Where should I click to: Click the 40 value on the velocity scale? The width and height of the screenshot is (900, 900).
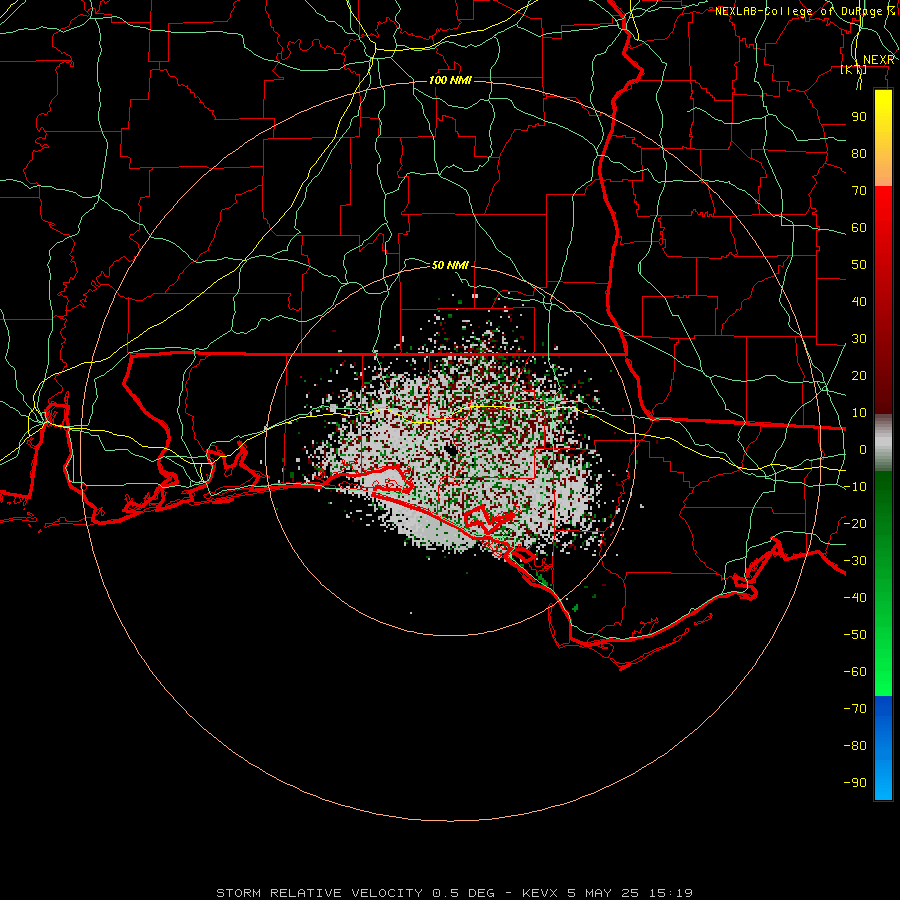pyautogui.click(x=859, y=301)
